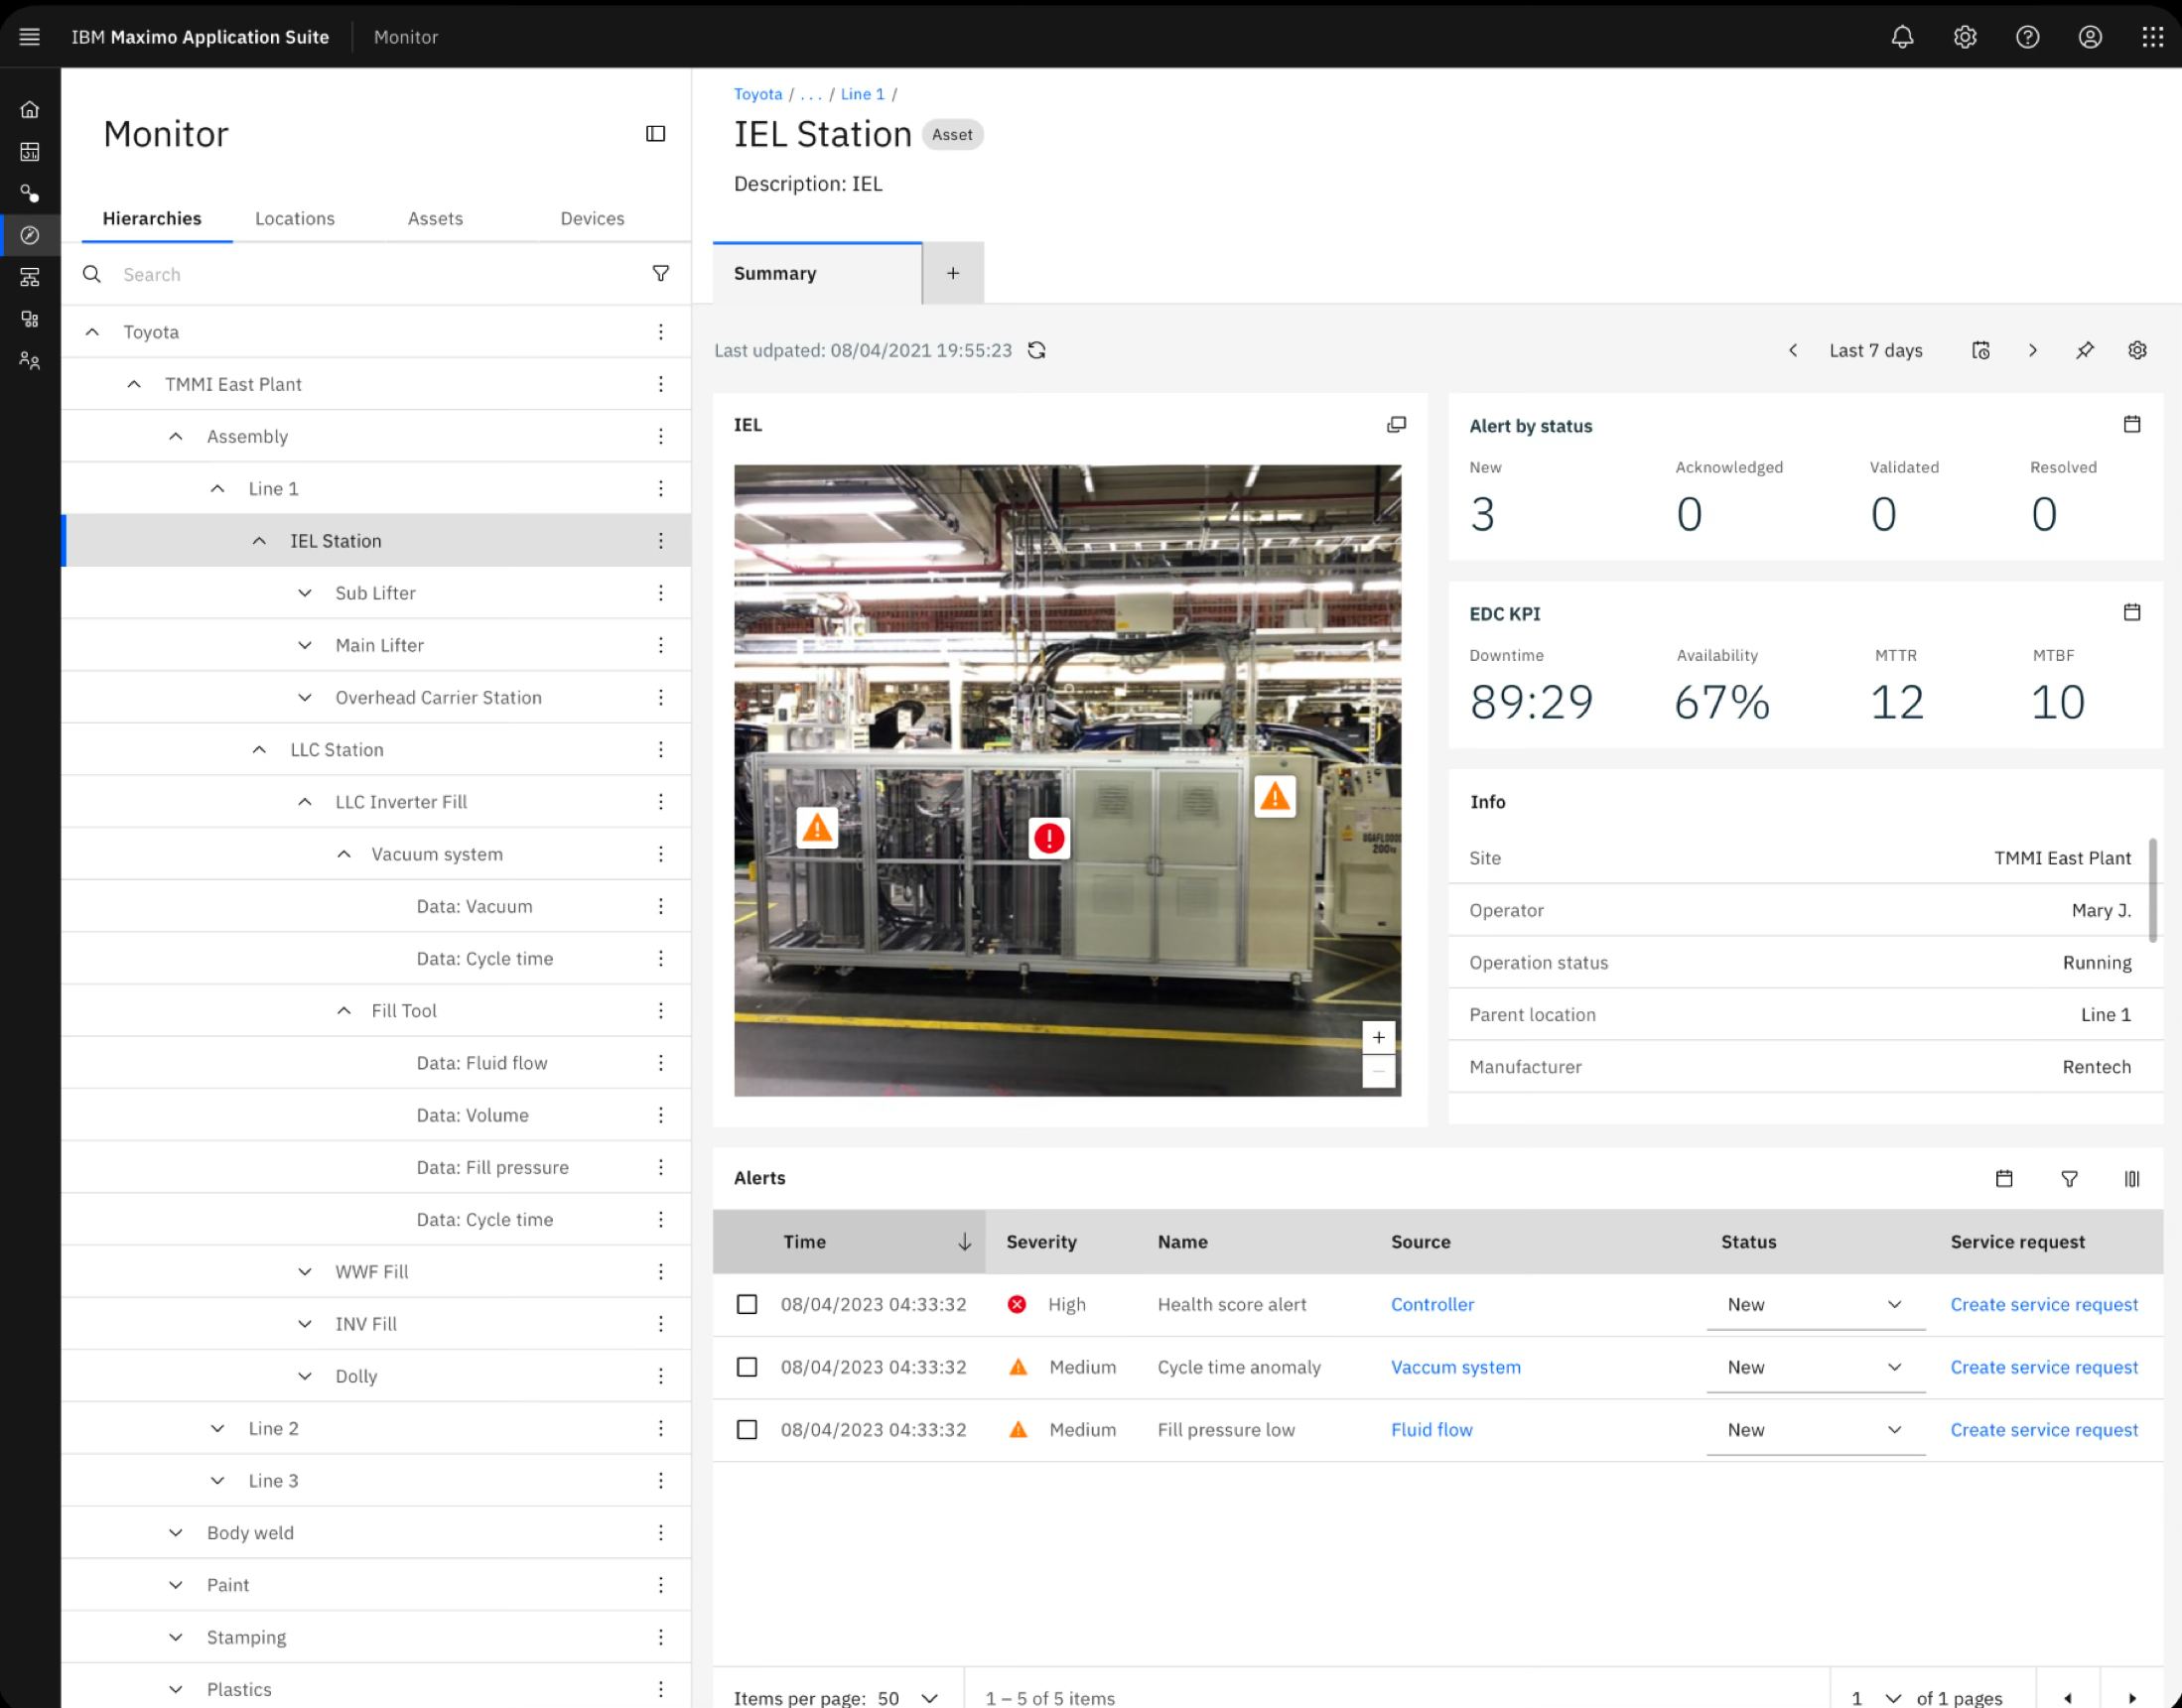Screen dimensions: 2182x1708
Task: Tick the Fill pressure low row checkbox
Action: pos(747,1430)
